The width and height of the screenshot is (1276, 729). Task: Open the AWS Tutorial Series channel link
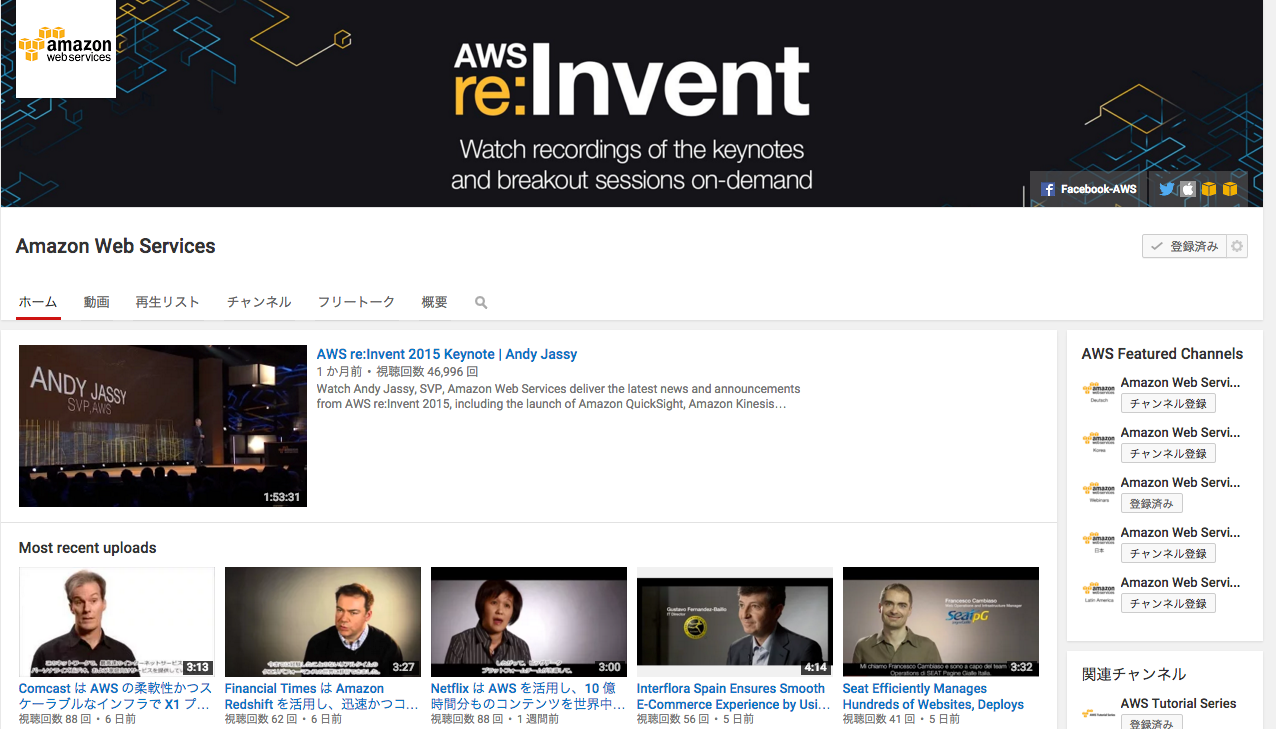coord(1178,703)
